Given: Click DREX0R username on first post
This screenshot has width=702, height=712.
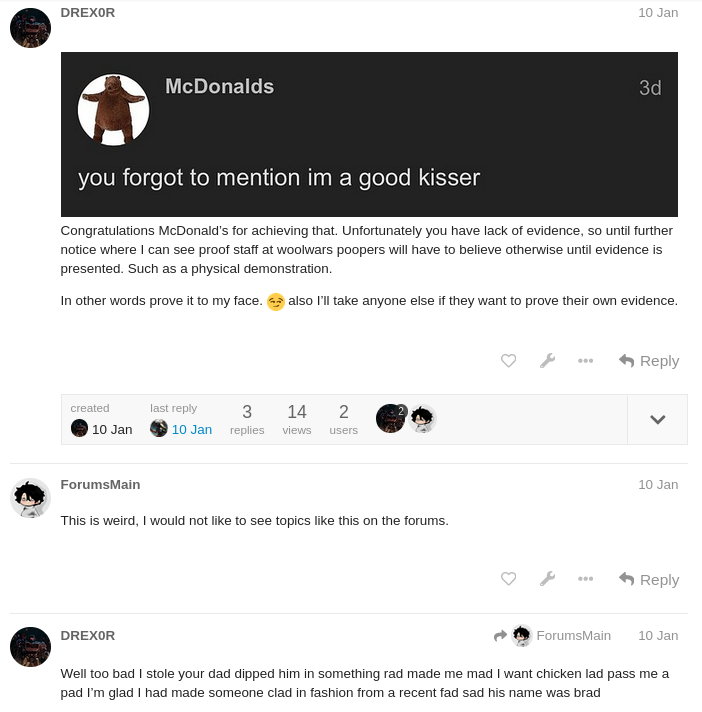Looking at the screenshot, I should click(x=88, y=12).
